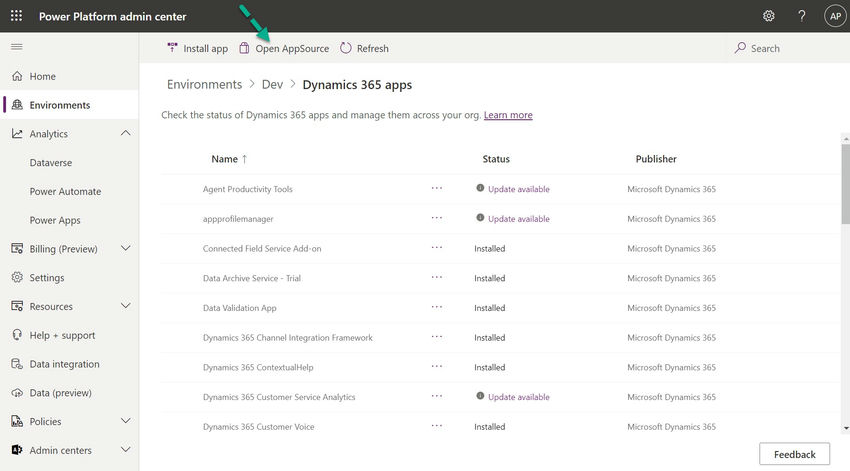Open more options for Dynamics 365 Channel Integration Framework
Viewport: 850px width, 471px height.
[437, 337]
